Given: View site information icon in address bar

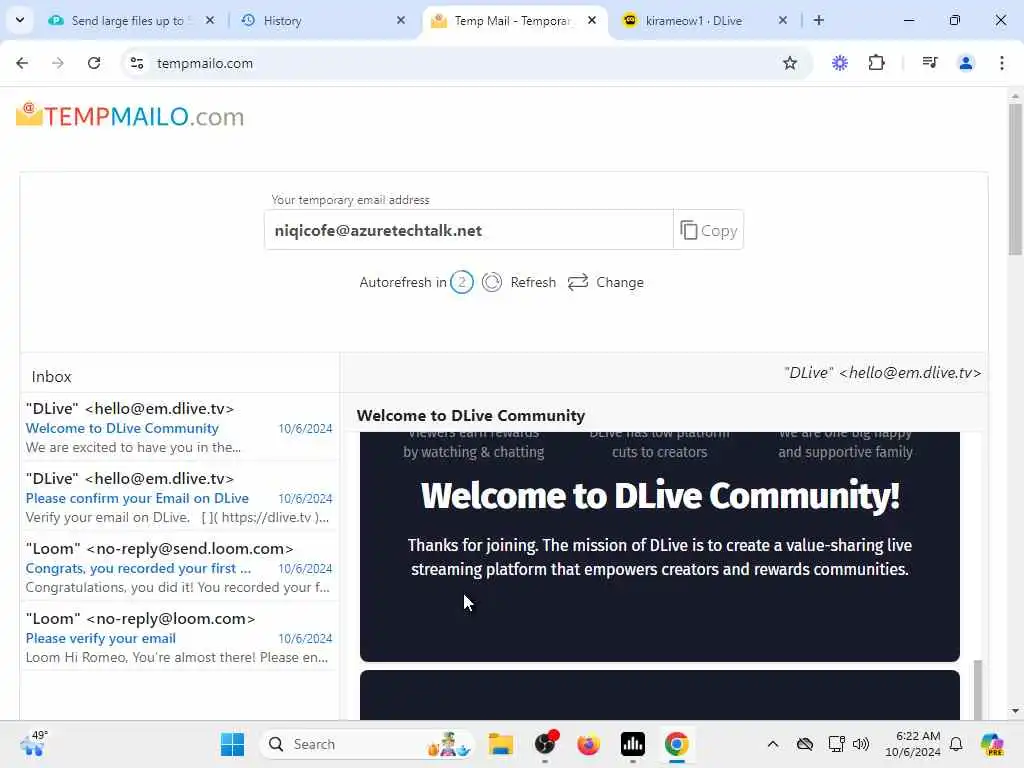Looking at the screenshot, I should 137,63.
